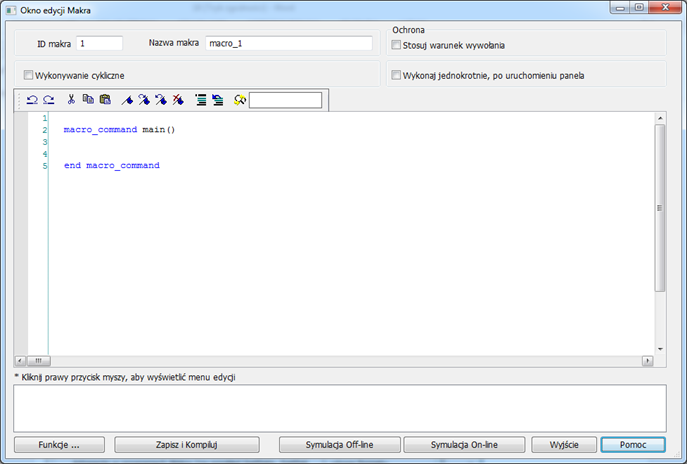
Task: Close the Okno edycji Makra window
Action: pyautogui.click(x=665, y=7)
